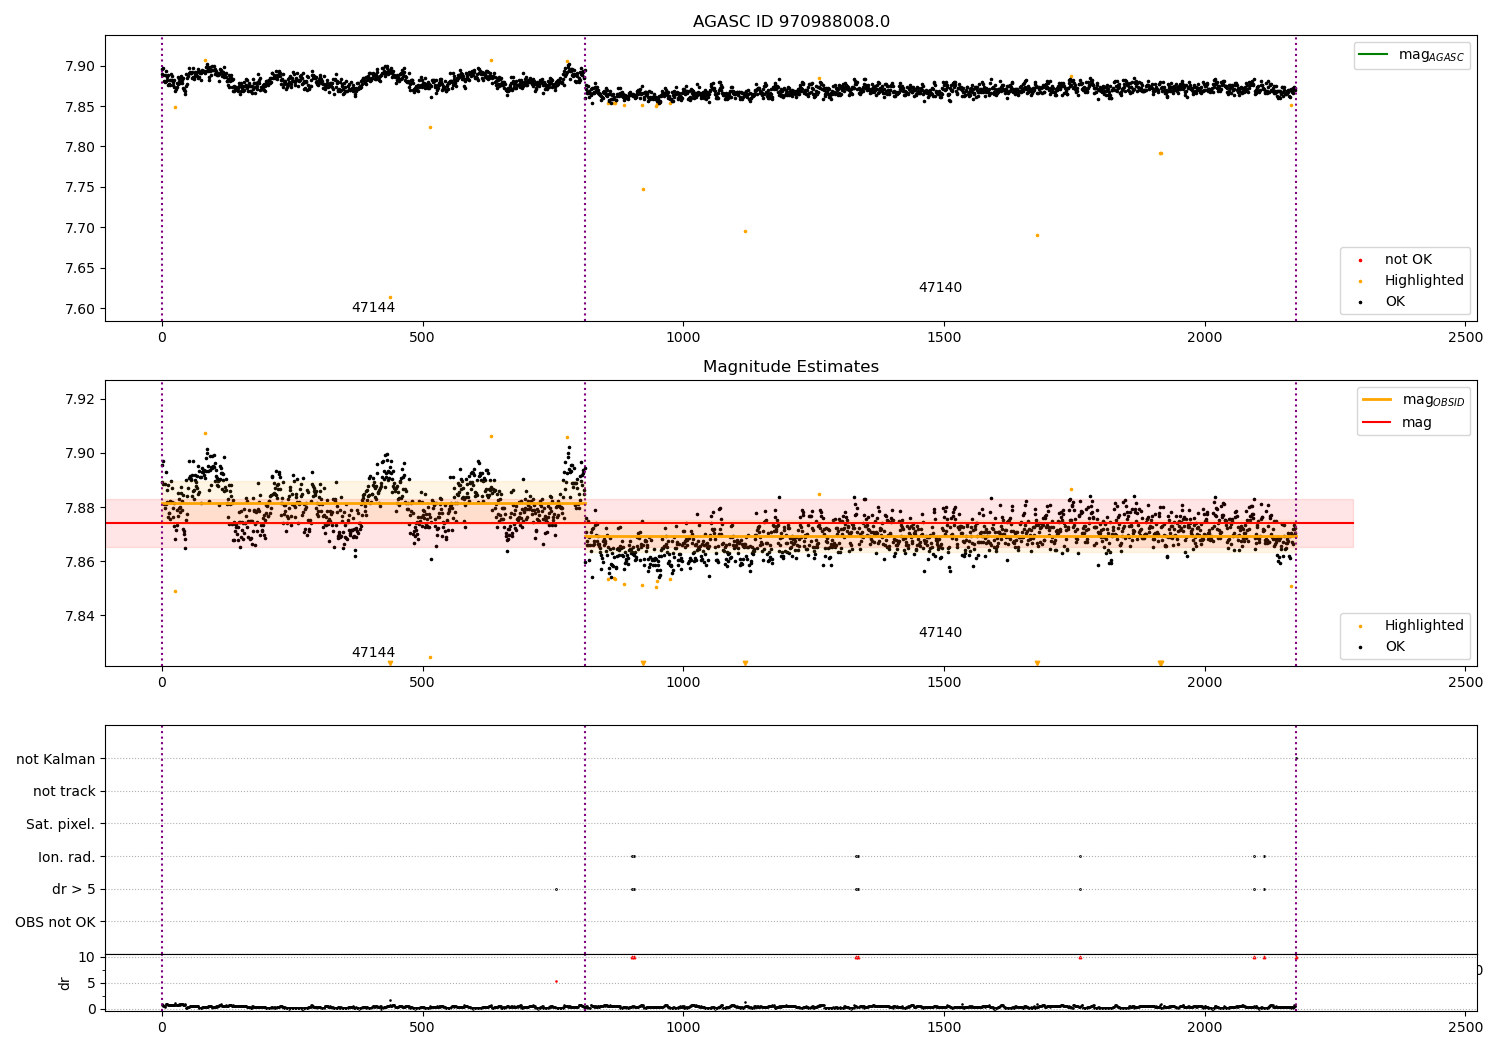The height and width of the screenshot is (1050, 1500).
Task: Click the 0 x-tick under the bottom plot
Action: tap(162, 1027)
